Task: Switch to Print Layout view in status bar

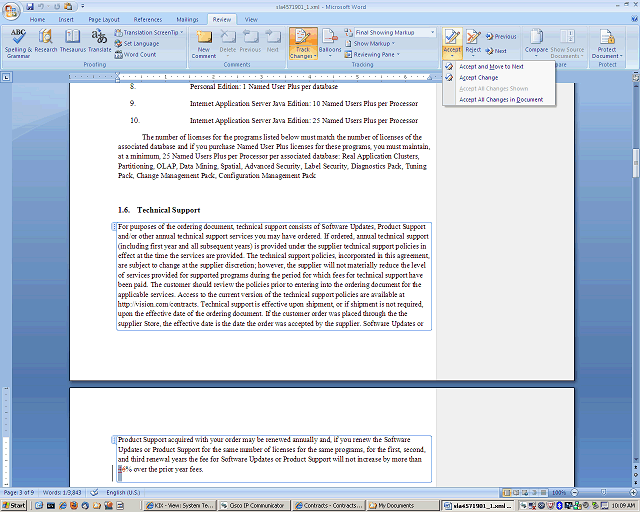Action: (507, 492)
